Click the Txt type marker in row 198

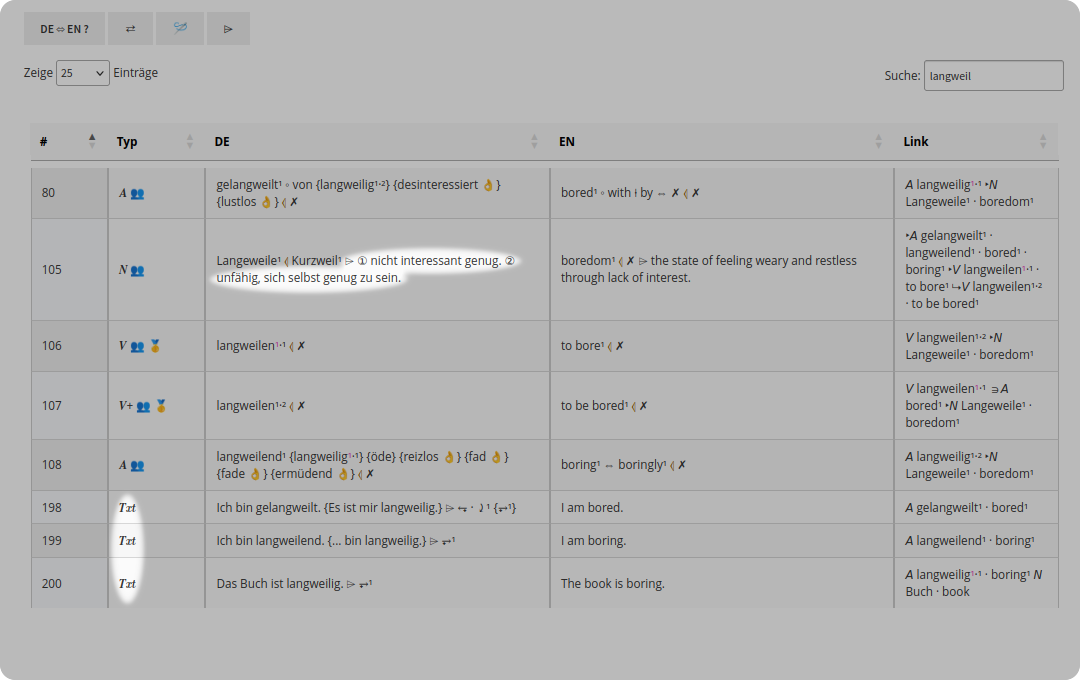pos(127,508)
